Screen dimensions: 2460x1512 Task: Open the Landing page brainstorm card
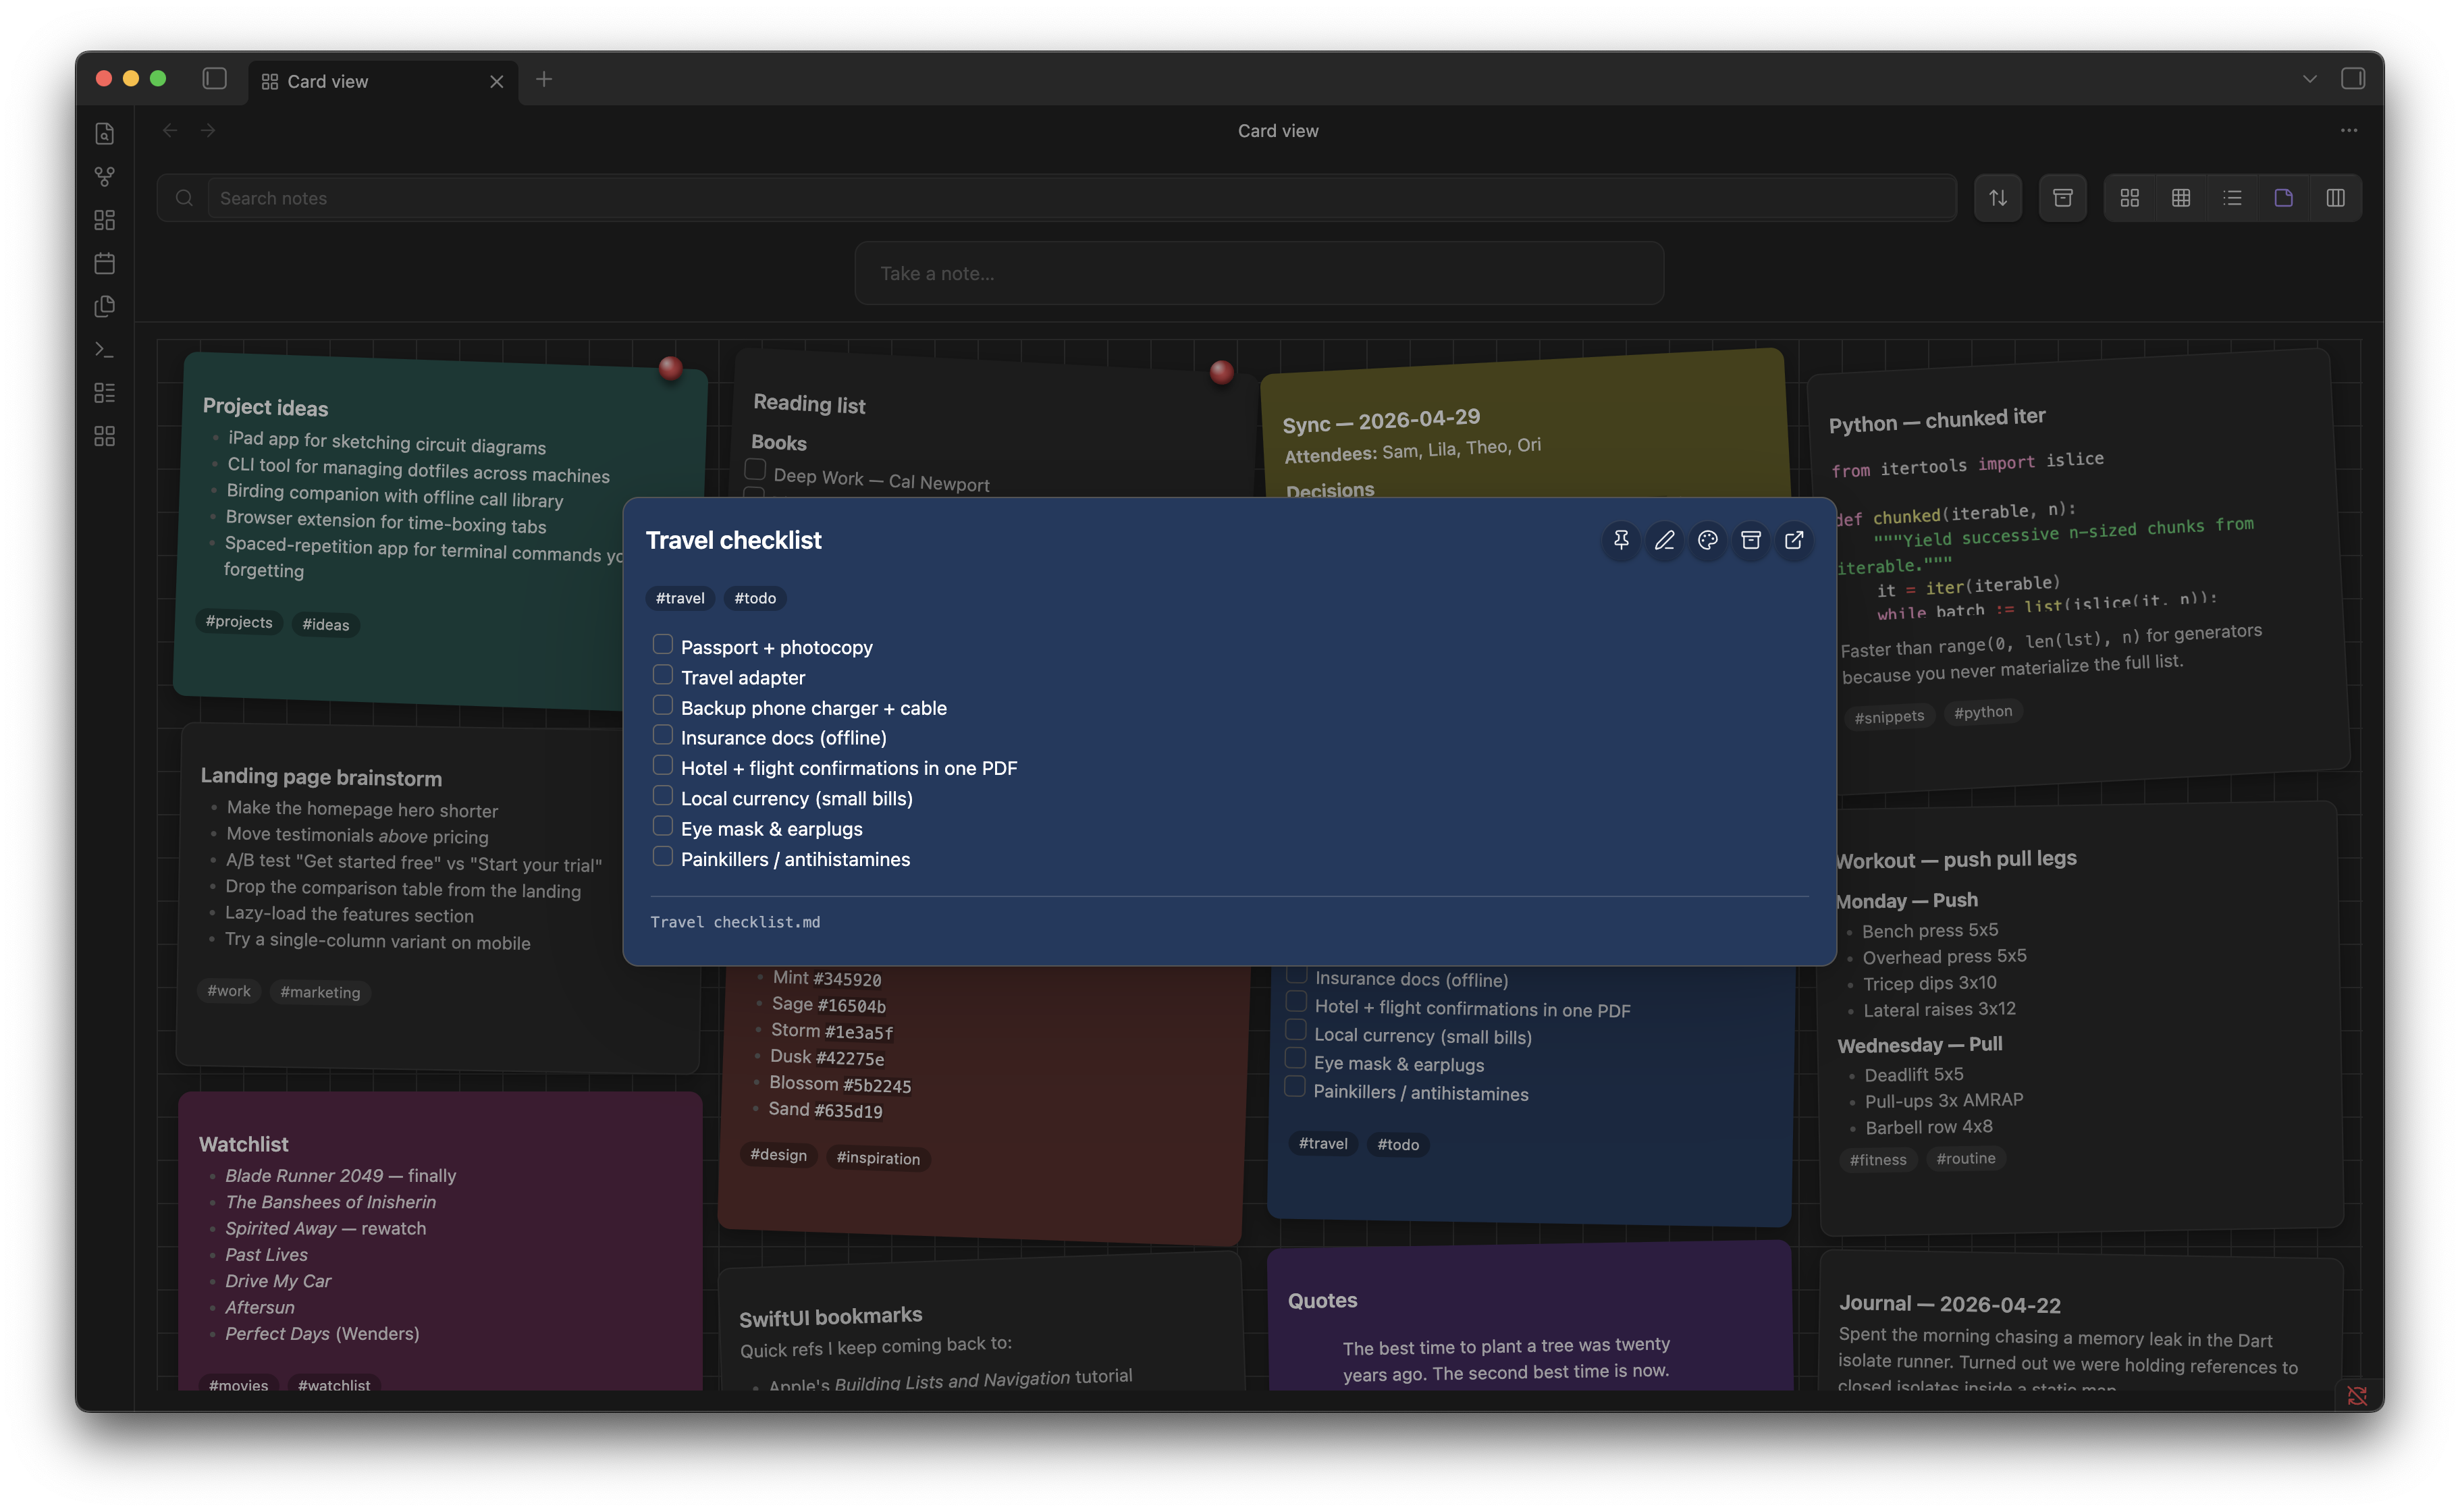(438, 898)
